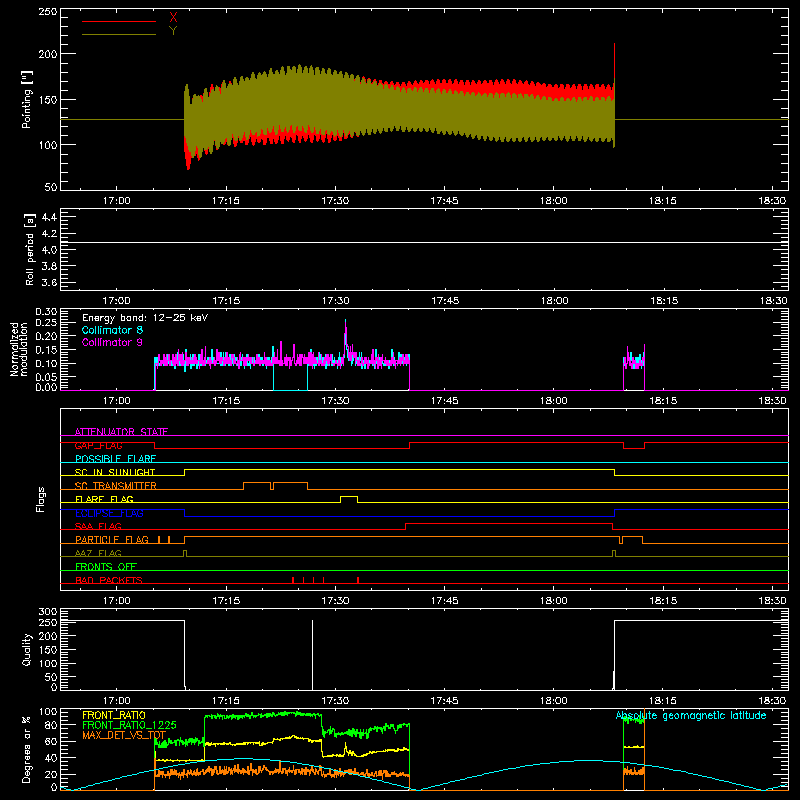The height and width of the screenshot is (800, 800).
Task: Click the 0.30 tick on modulation axis
Action: click(x=46, y=312)
